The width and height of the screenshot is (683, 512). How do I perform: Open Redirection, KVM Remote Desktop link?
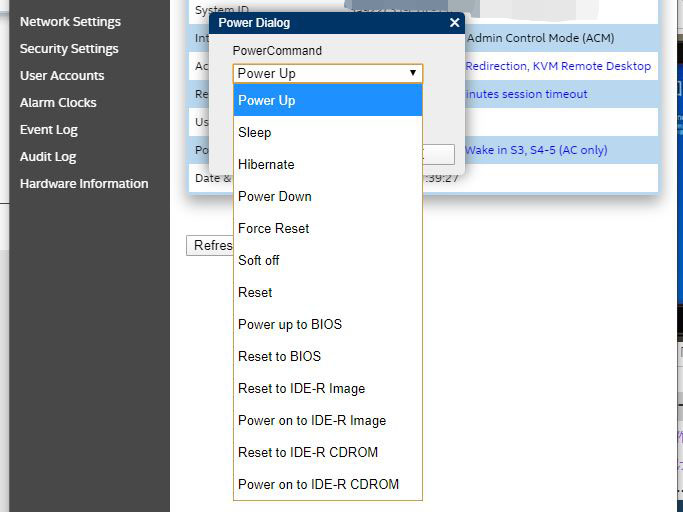[x=558, y=66]
